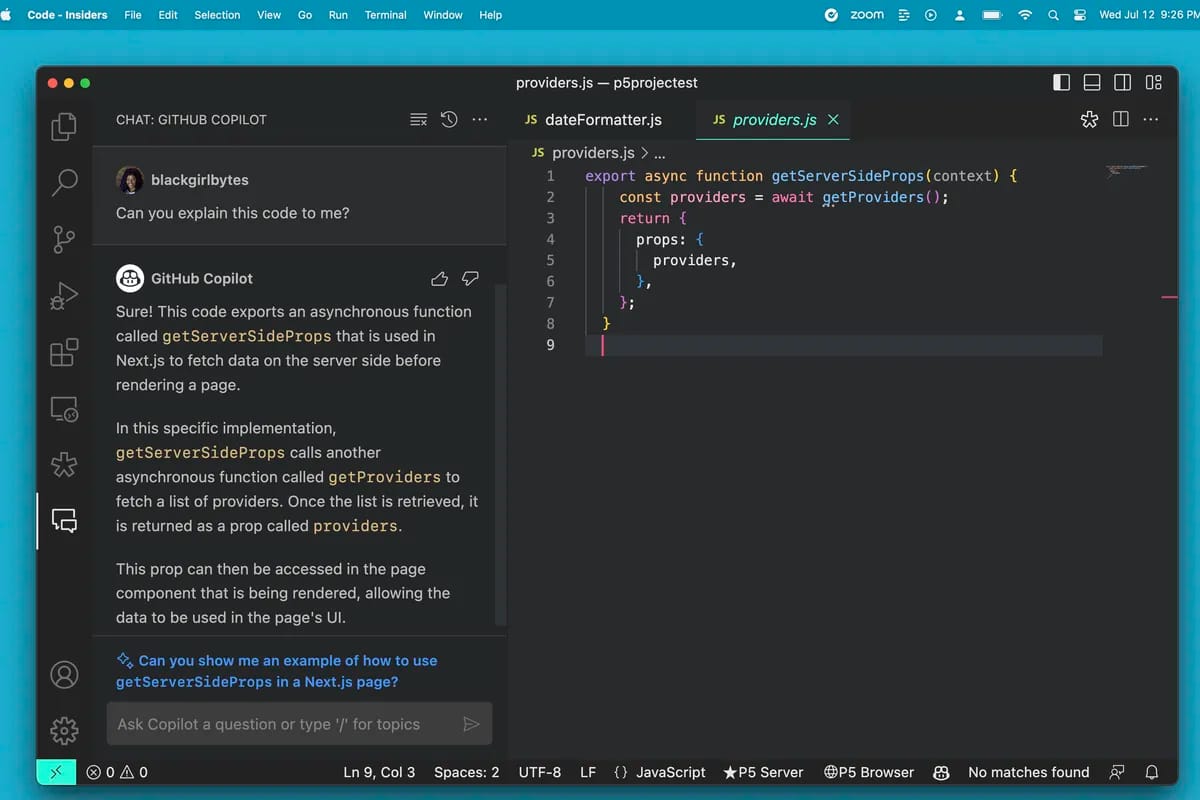Viewport: 1200px width, 800px height.
Task: Clear the Copilot chat session
Action: (419, 120)
